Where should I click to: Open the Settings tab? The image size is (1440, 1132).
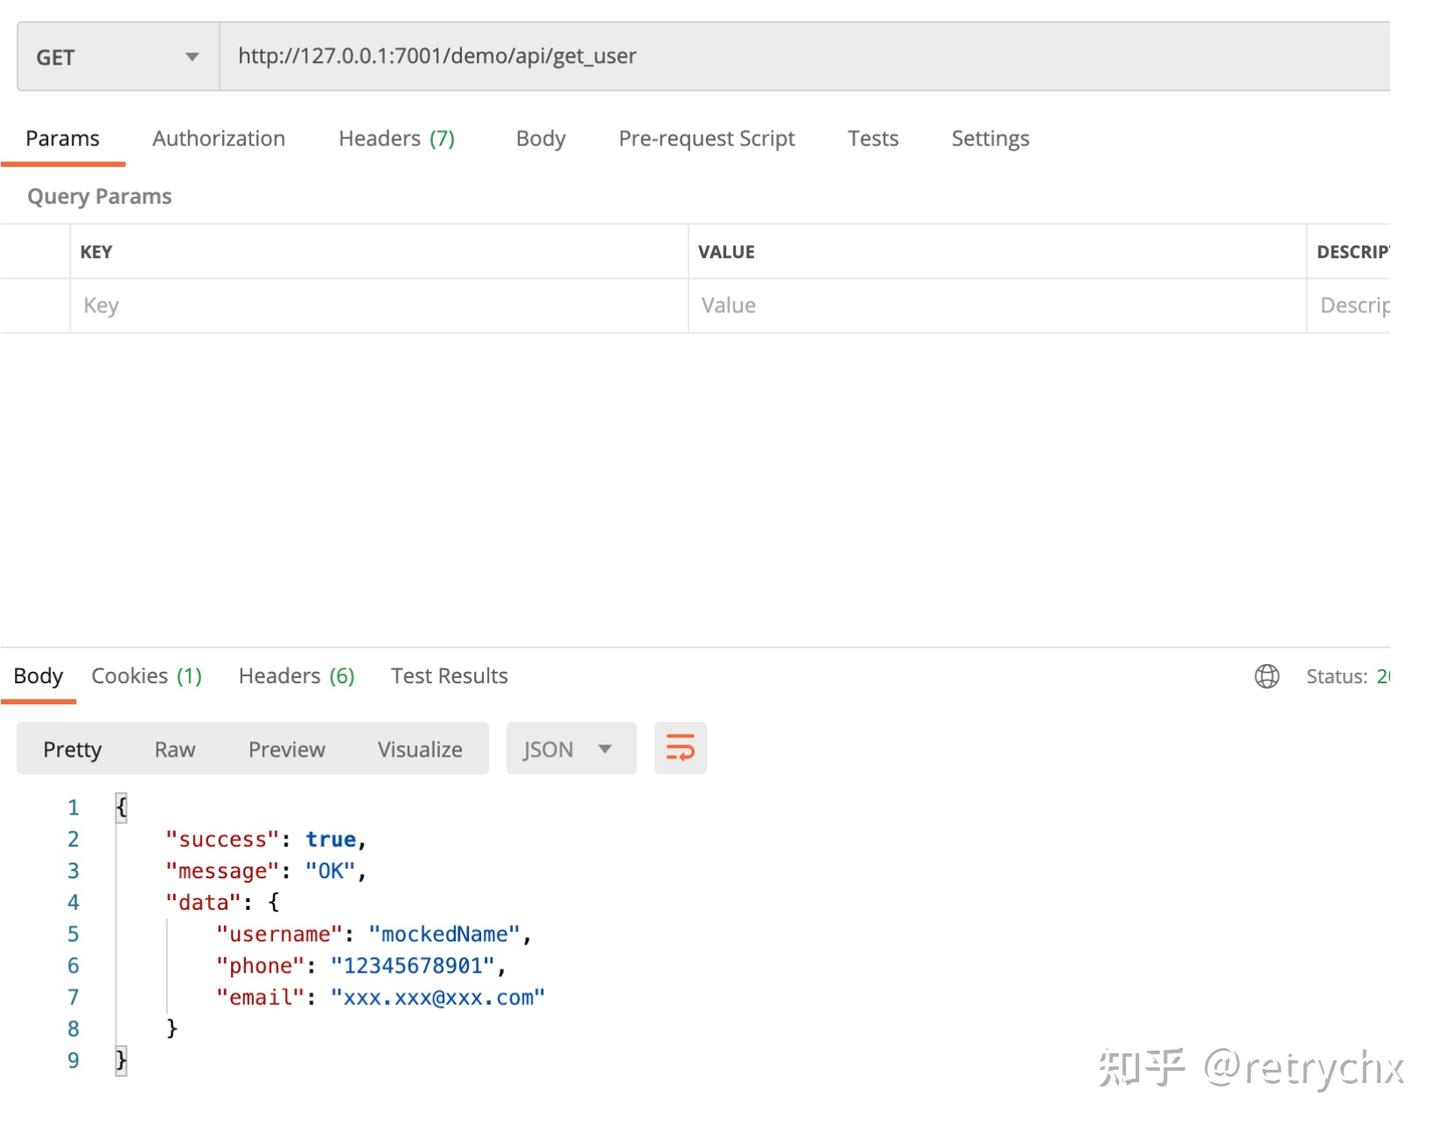(x=989, y=138)
